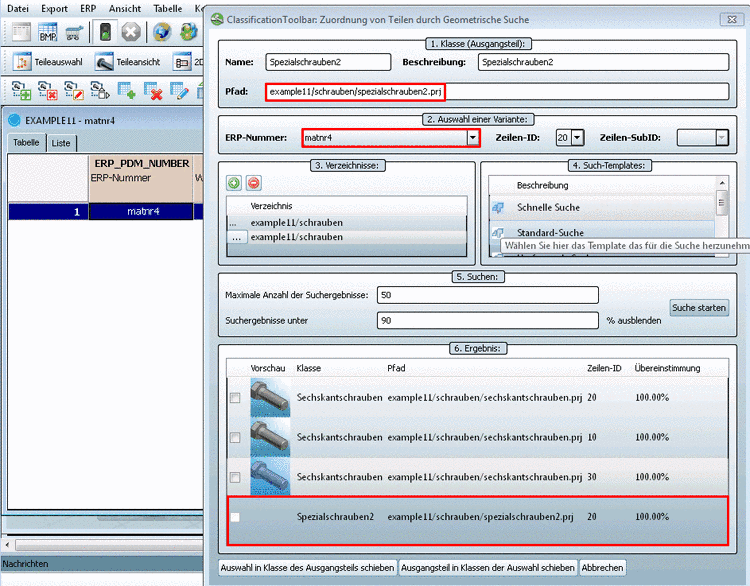Click the Standard-Suche template icon
Image resolution: width=750 pixels, height=586 pixels.
point(497,232)
